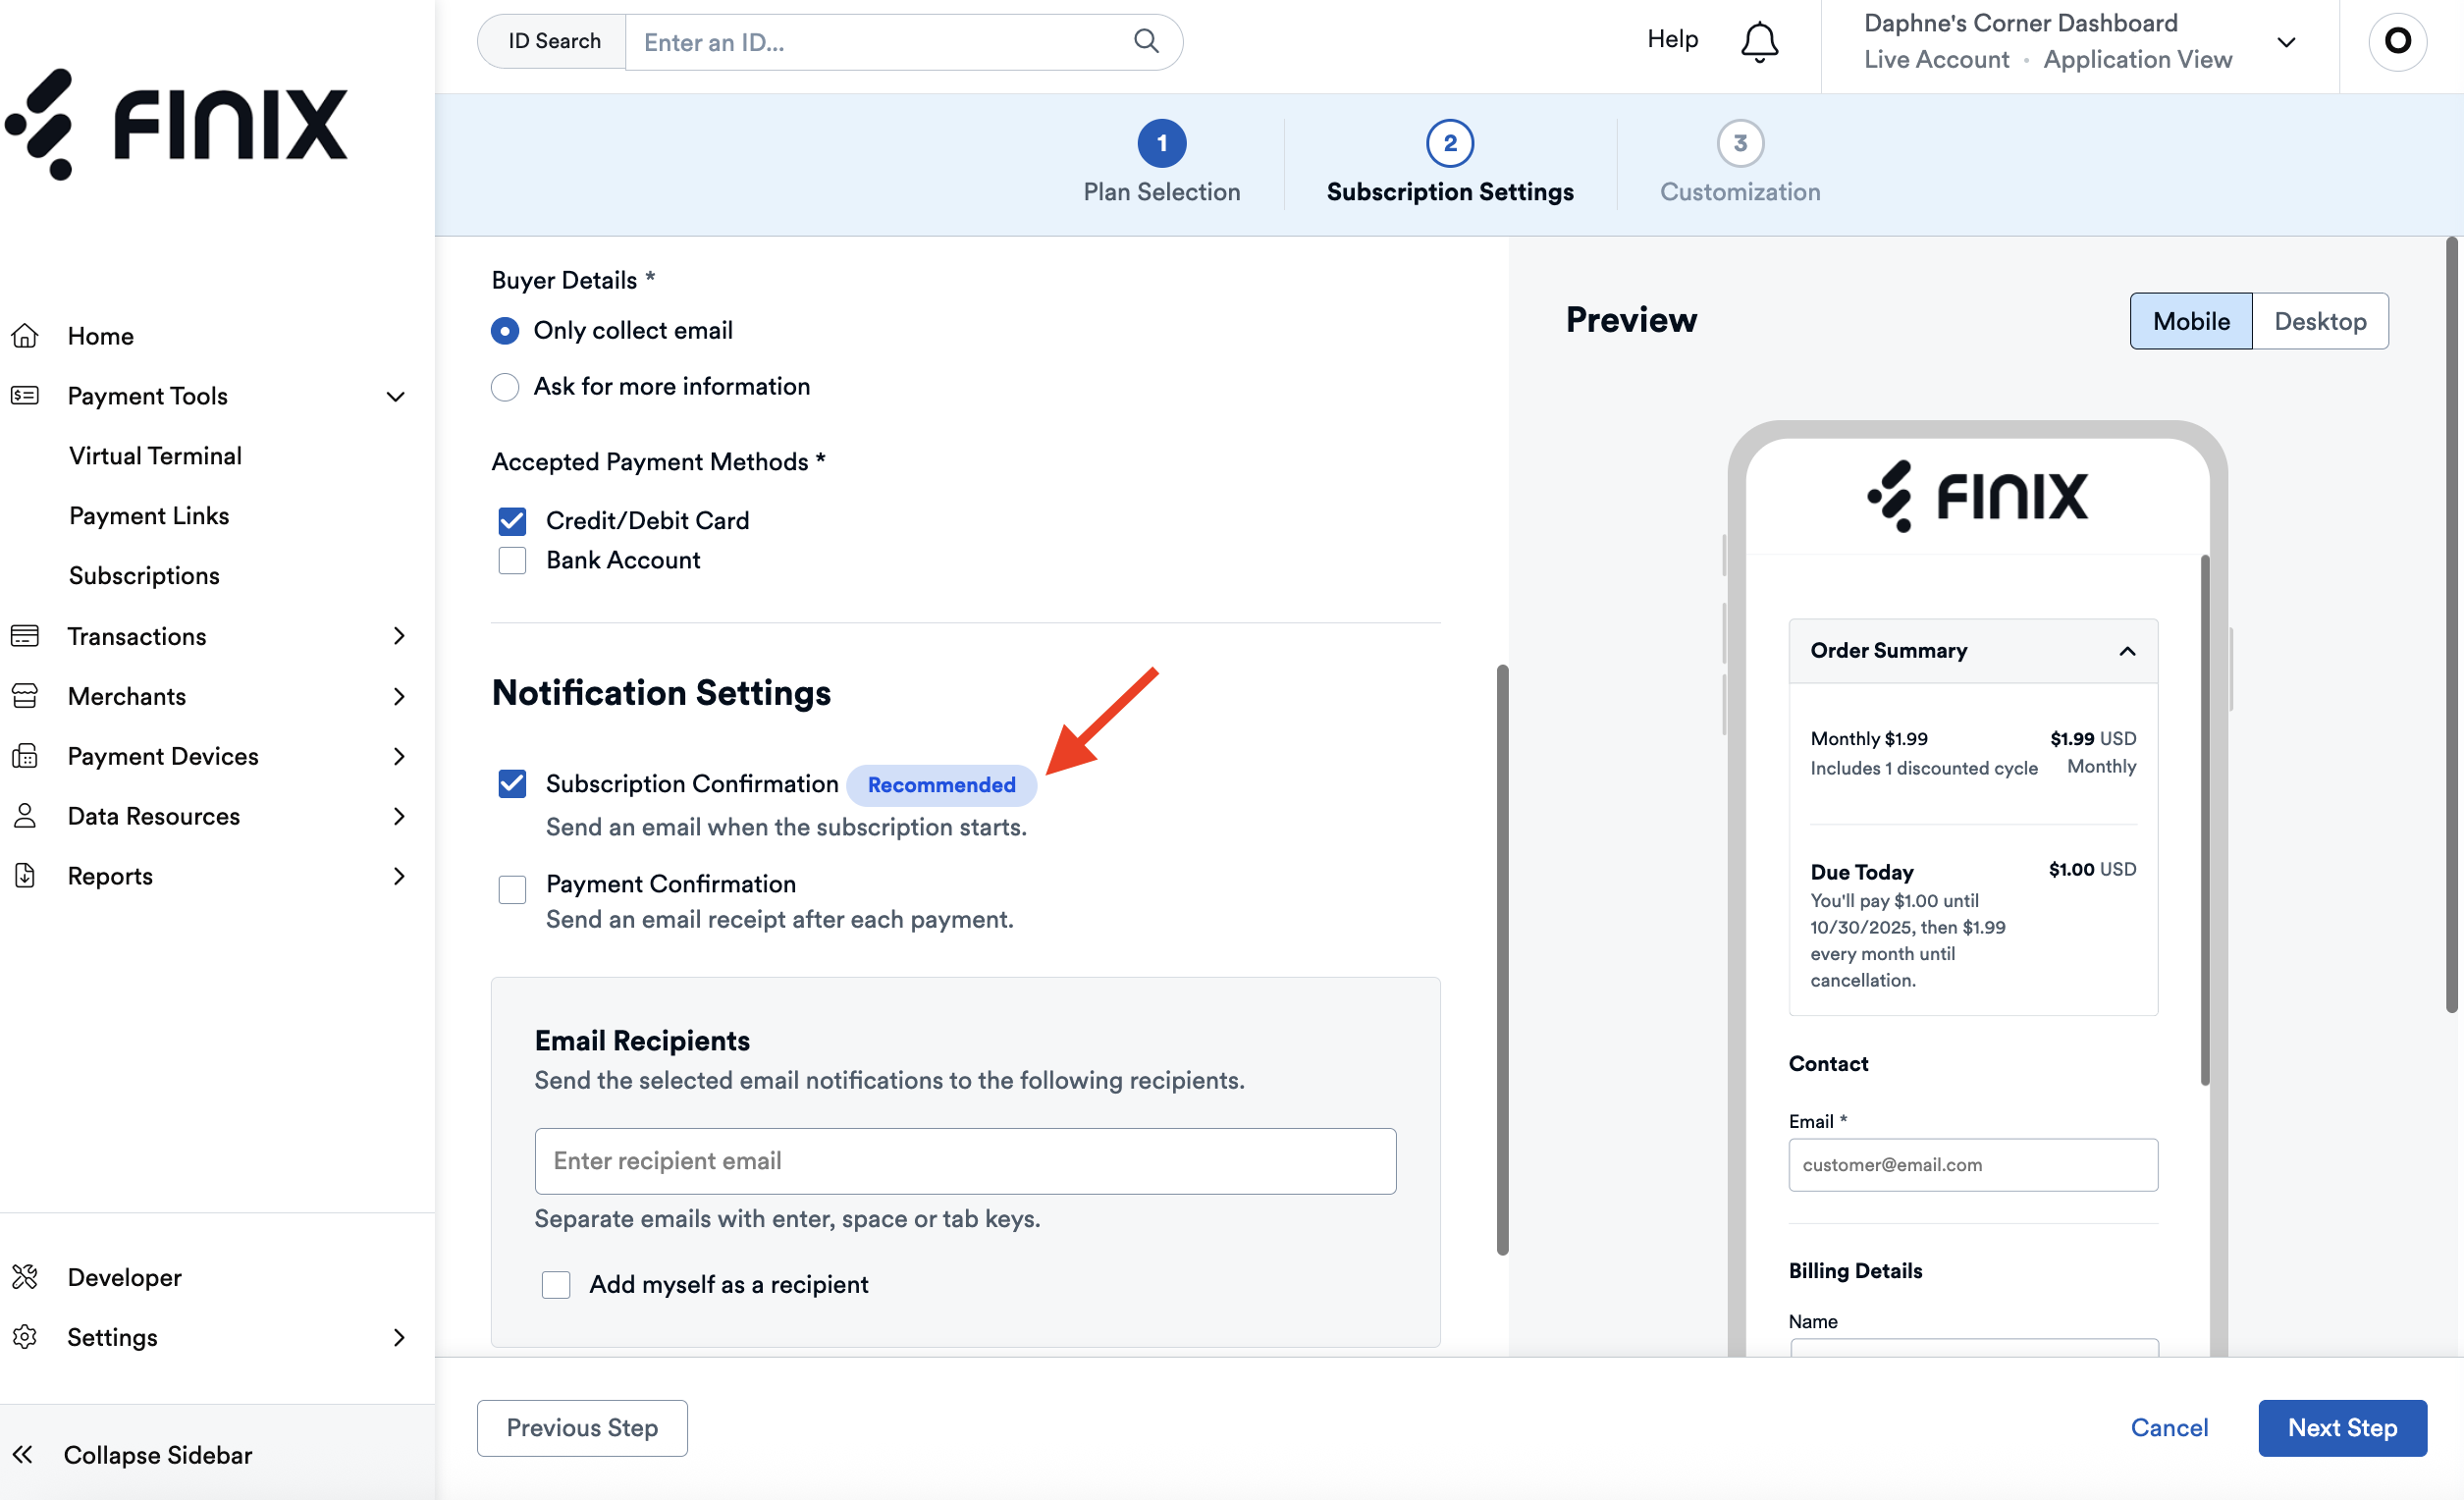Switch preview to Desktop tab
Screen dimensions: 2464x1500
2319,321
